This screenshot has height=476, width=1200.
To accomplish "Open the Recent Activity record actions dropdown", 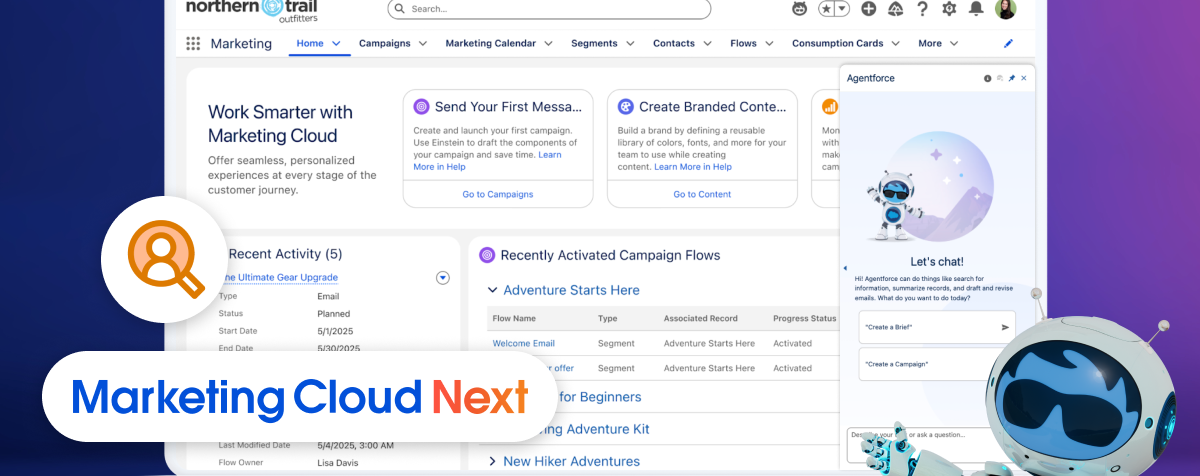I will pos(443,277).
